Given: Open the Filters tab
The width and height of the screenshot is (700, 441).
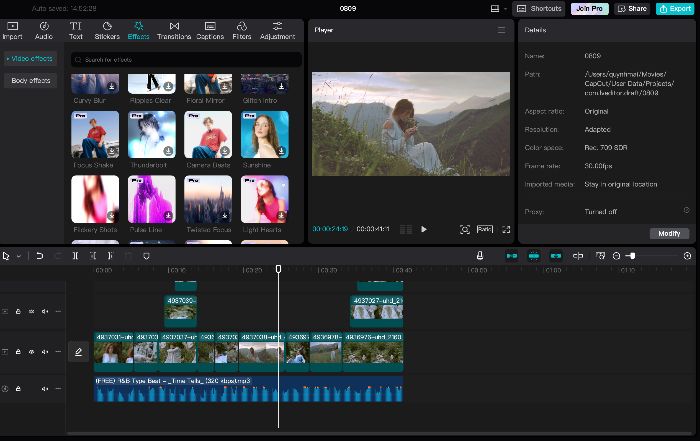Looking at the screenshot, I should pyautogui.click(x=242, y=30).
